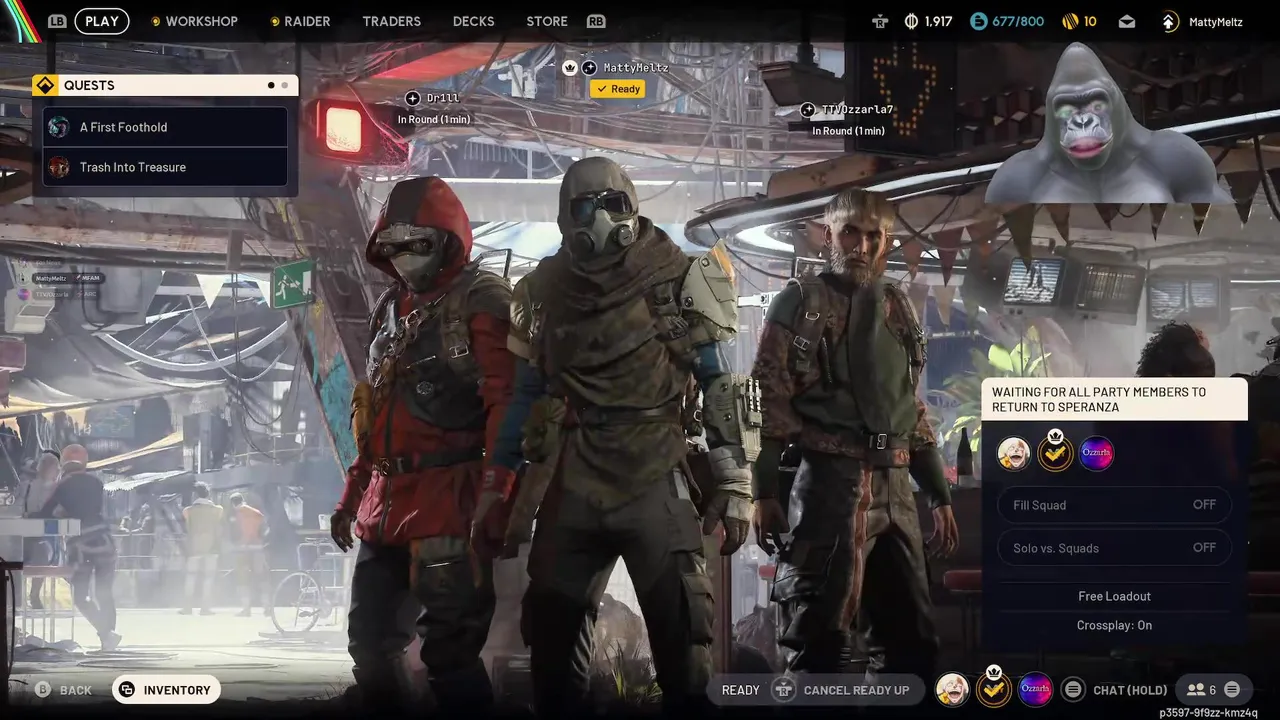Click the gold striped icon beside 10
The image size is (1280, 720).
pyautogui.click(x=1069, y=21)
